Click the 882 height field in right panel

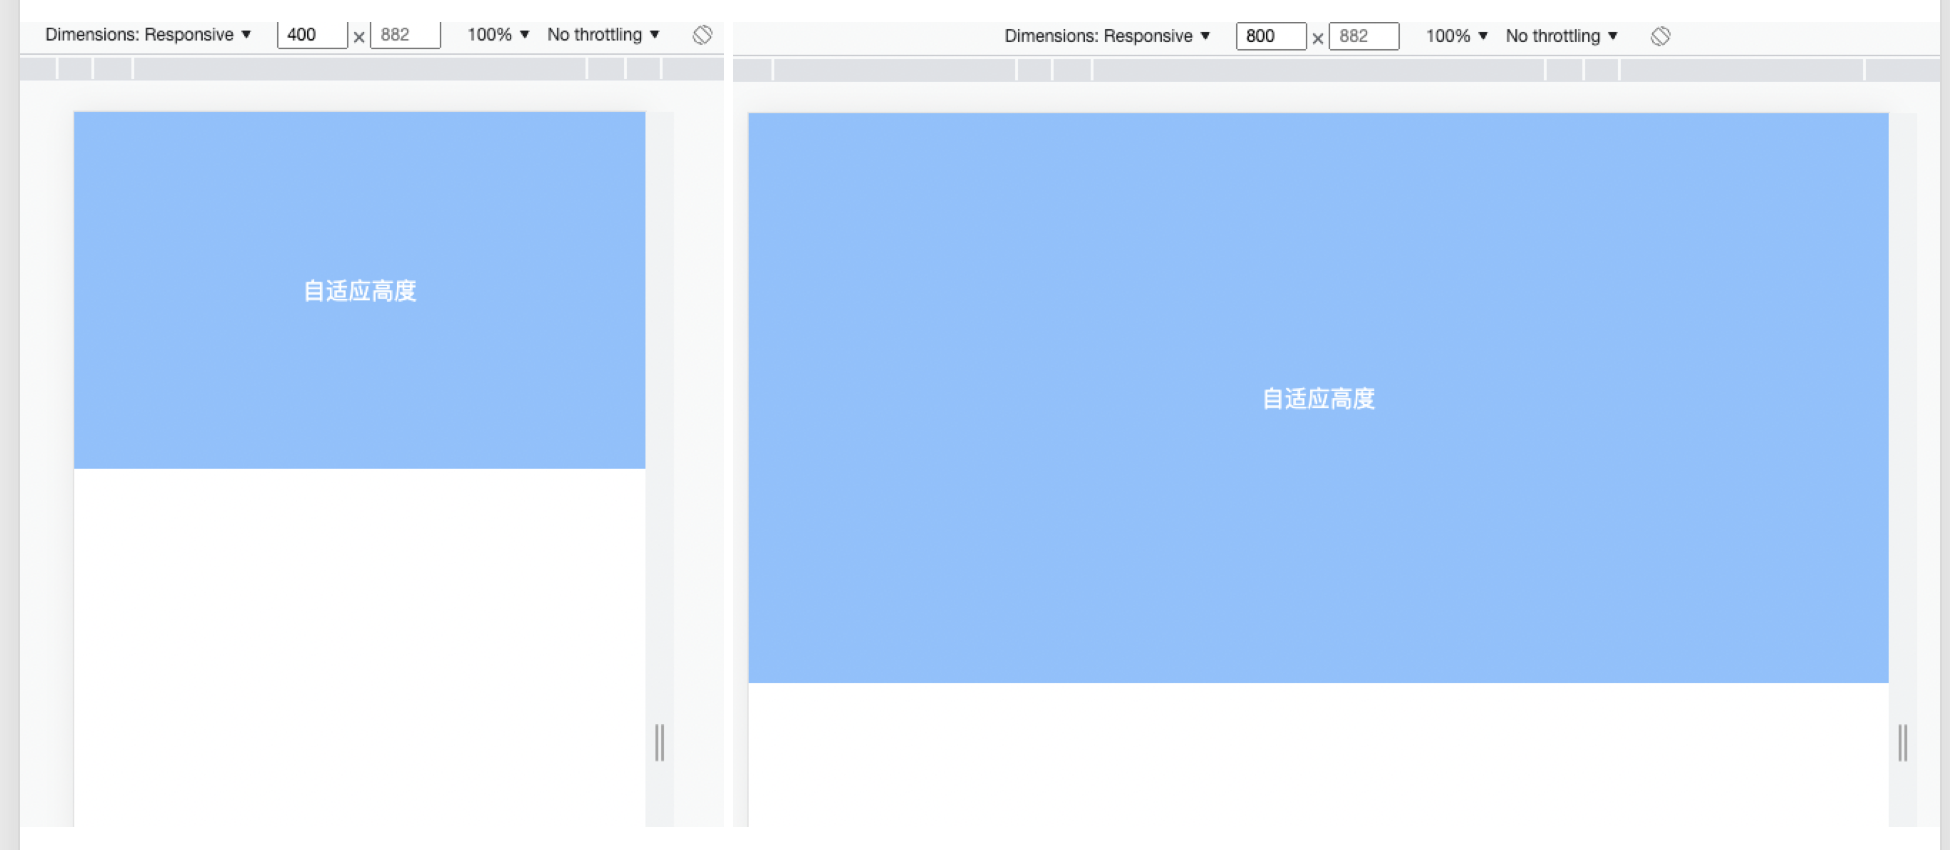(x=1364, y=36)
